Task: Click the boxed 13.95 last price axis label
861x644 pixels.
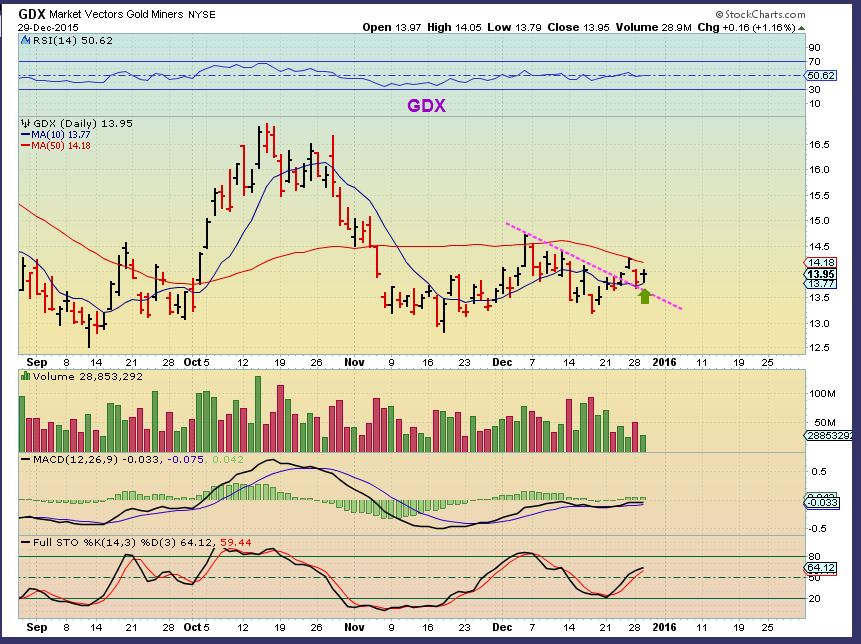Action: pyautogui.click(x=821, y=274)
